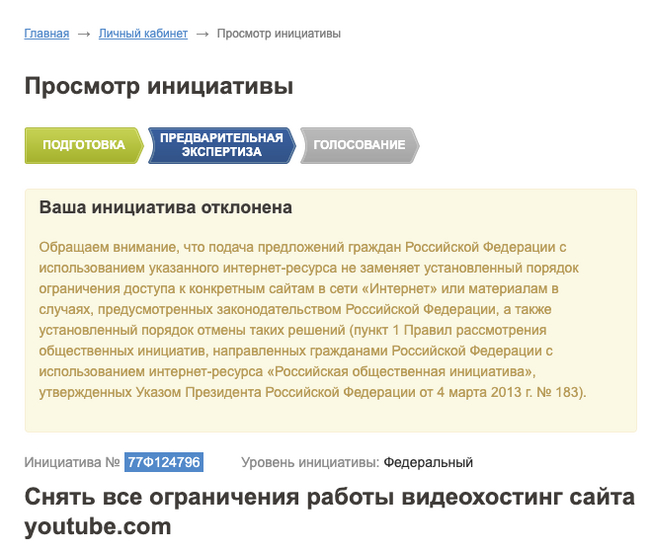Click the Инициатива № label
Viewport: 650px width, 552px height.
72,462
